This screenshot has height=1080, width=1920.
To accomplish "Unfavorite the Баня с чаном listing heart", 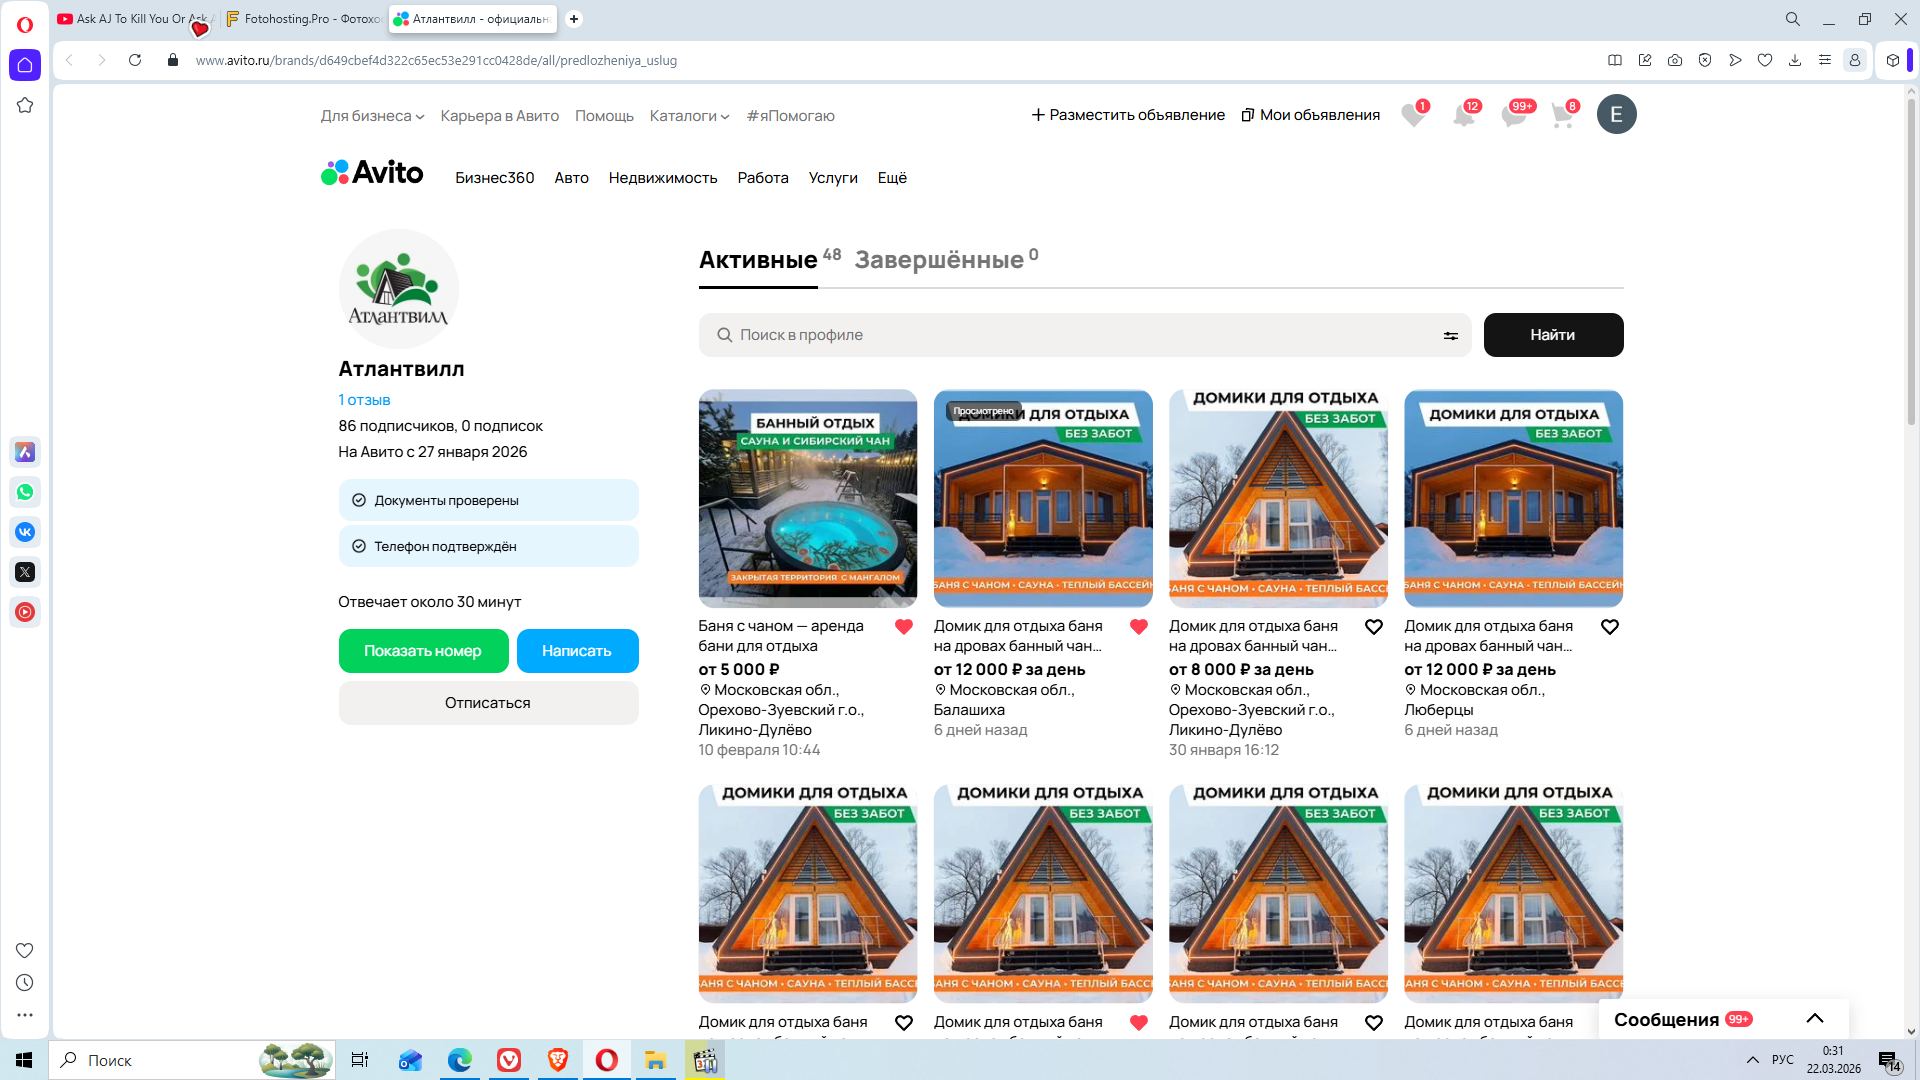I will pyautogui.click(x=904, y=627).
